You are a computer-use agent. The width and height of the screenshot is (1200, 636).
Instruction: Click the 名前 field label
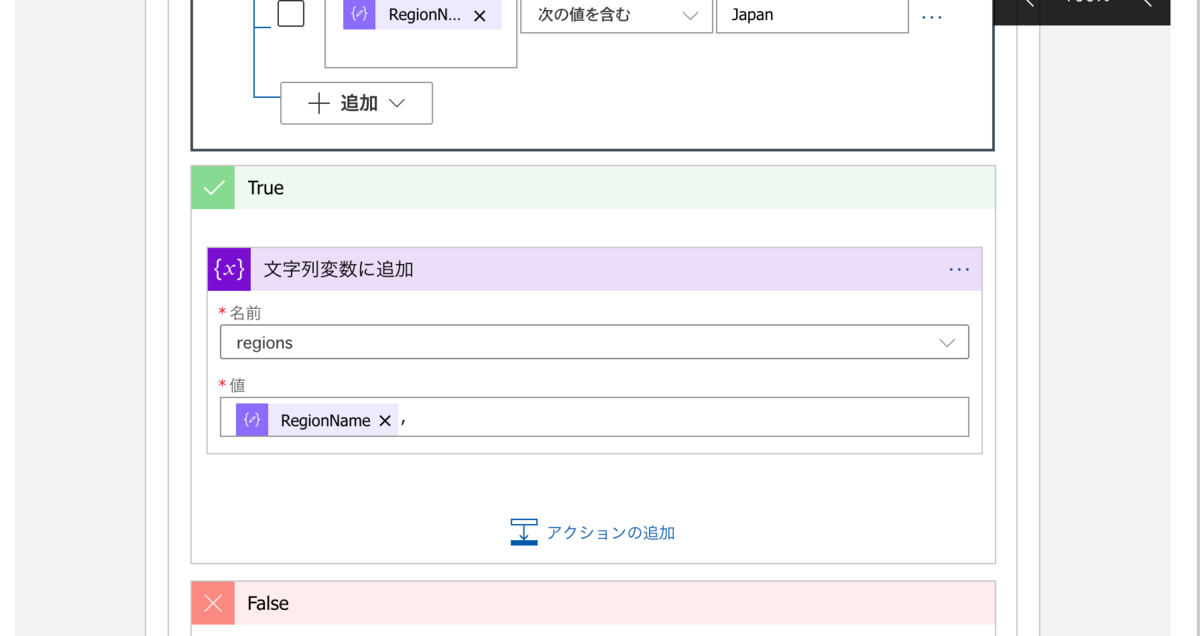point(245,313)
